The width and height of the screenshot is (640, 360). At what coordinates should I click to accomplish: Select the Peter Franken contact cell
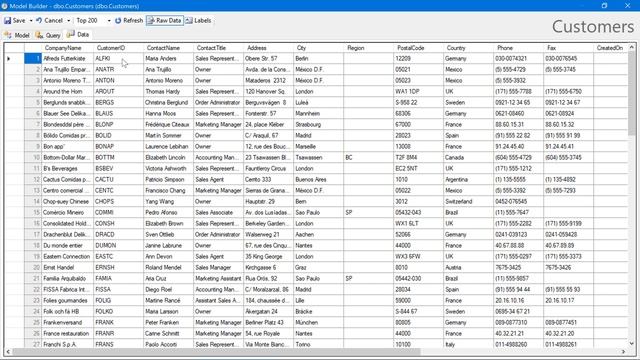click(x=169, y=322)
